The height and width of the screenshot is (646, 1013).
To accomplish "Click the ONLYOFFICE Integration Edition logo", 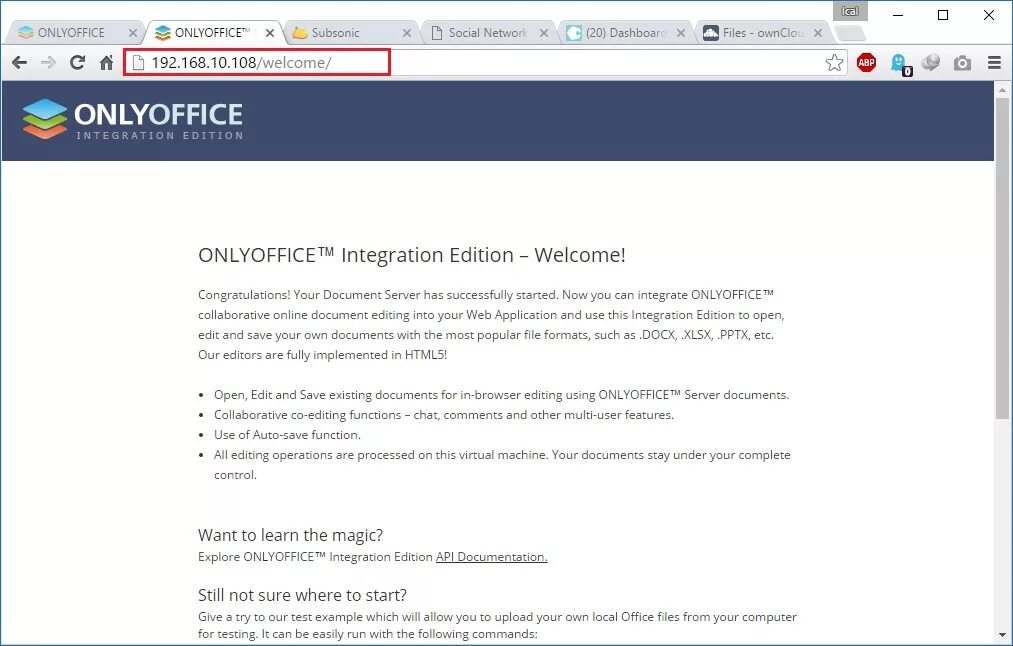I will tap(133, 120).
